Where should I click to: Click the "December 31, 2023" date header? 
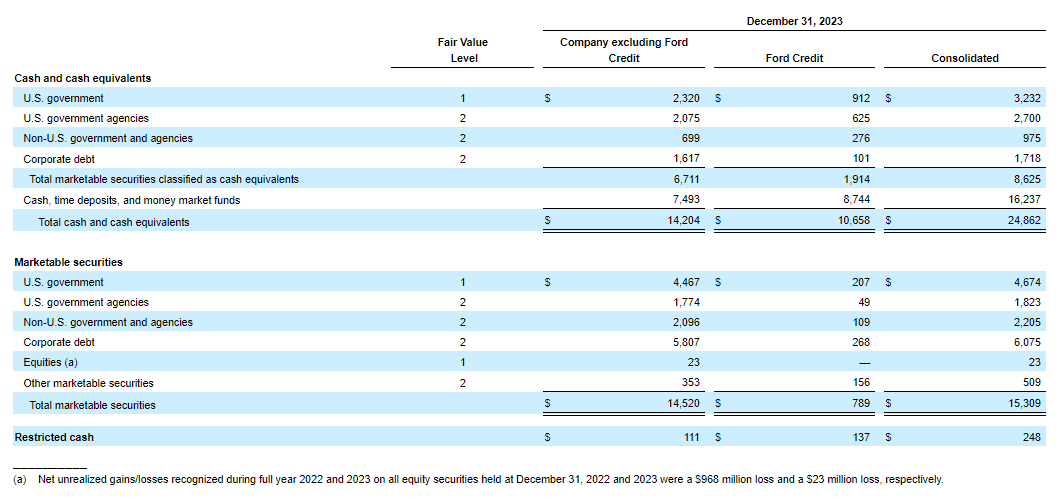[x=793, y=21]
